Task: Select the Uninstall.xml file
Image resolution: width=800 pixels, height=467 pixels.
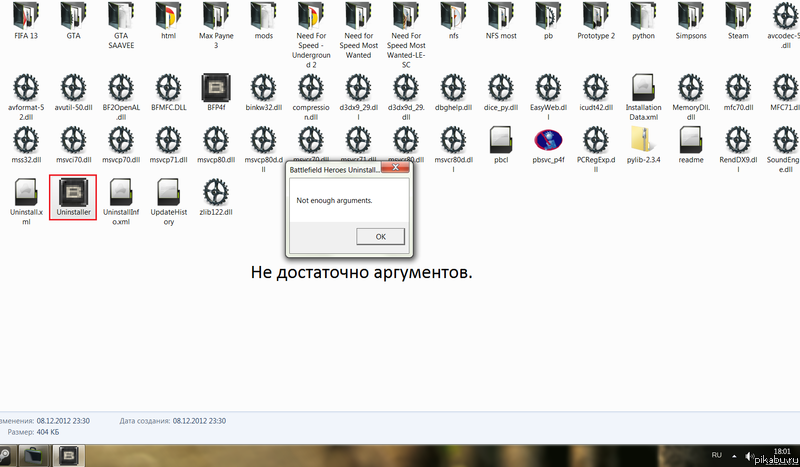Action: pos(26,202)
